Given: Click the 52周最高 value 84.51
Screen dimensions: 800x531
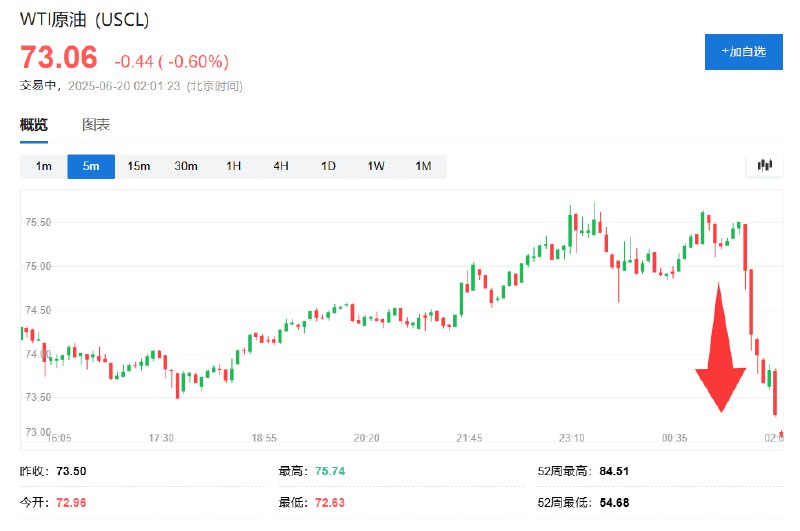Looking at the screenshot, I should [x=614, y=471].
